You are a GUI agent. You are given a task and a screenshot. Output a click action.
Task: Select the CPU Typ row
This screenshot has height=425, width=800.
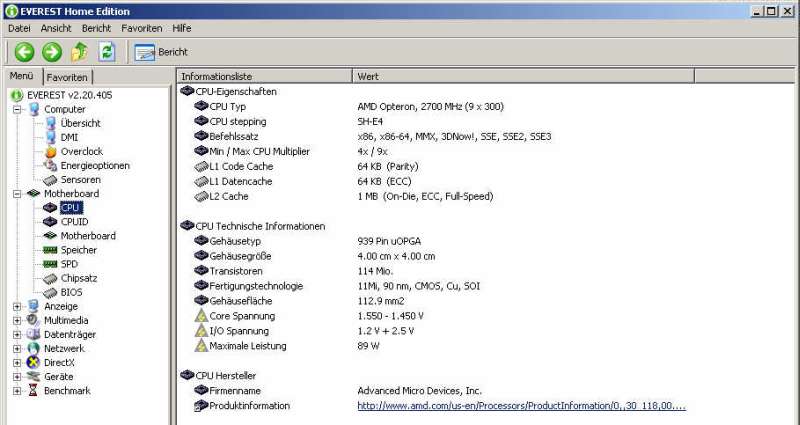tap(349, 107)
